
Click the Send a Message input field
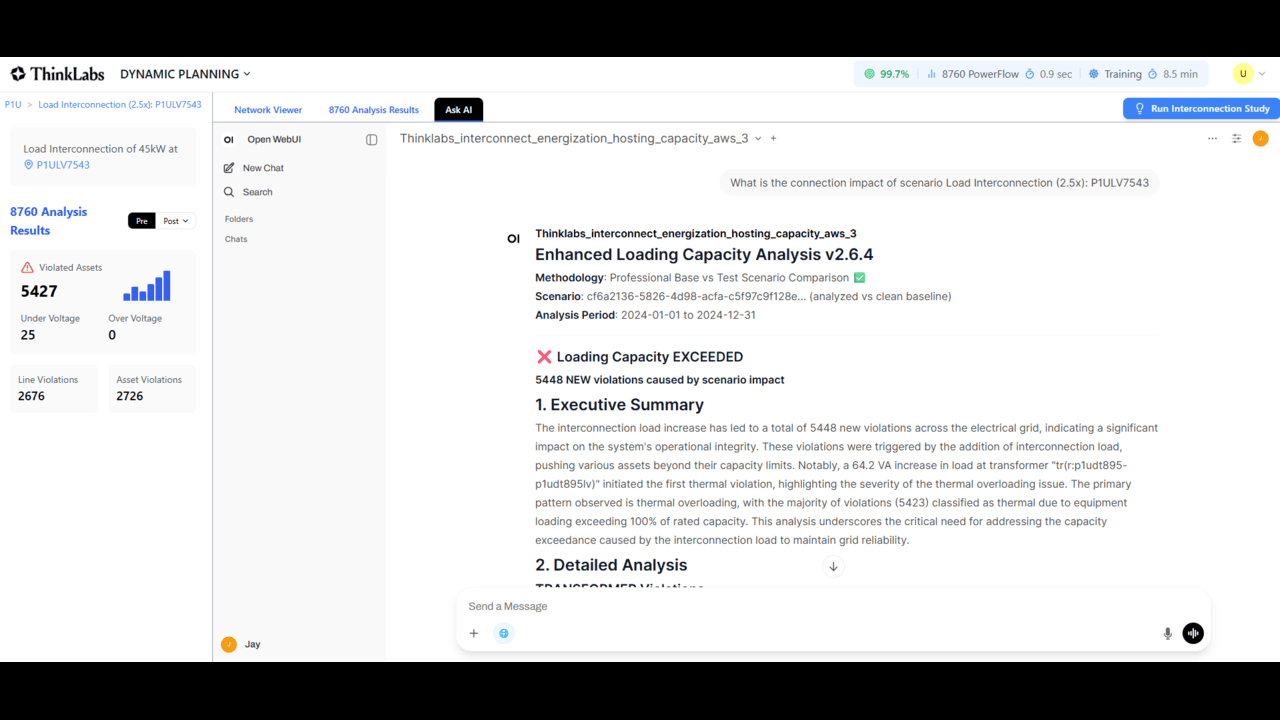click(832, 606)
